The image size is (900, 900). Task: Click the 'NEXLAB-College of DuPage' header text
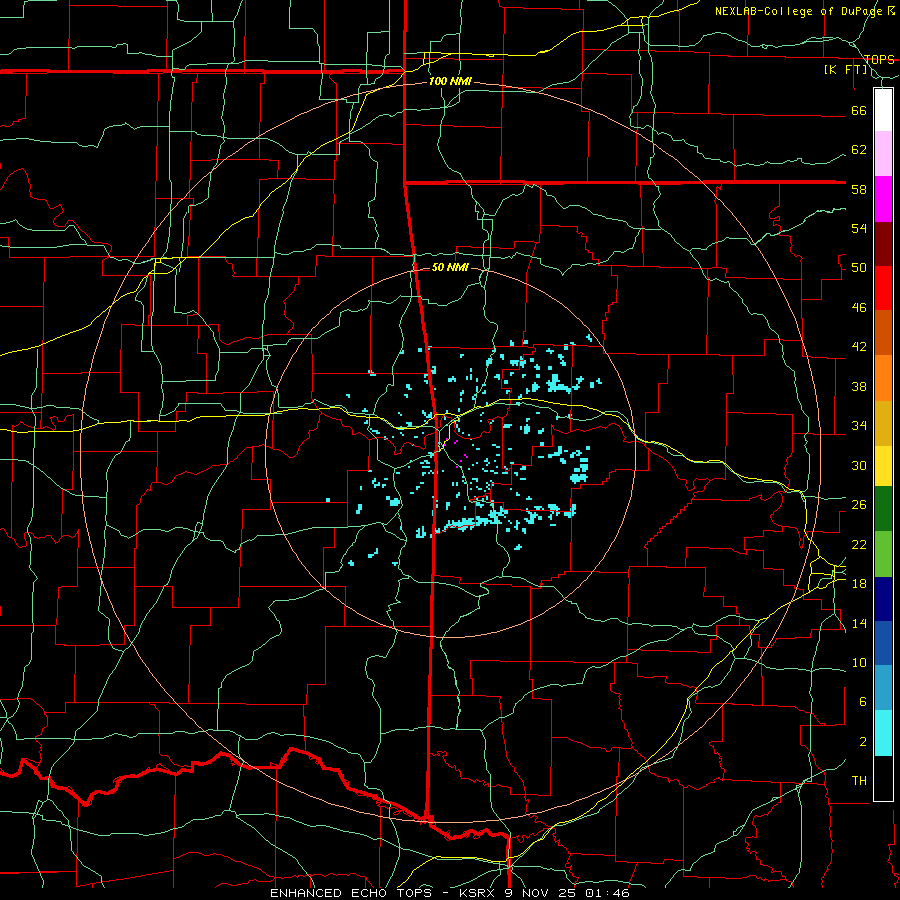tap(800, 11)
